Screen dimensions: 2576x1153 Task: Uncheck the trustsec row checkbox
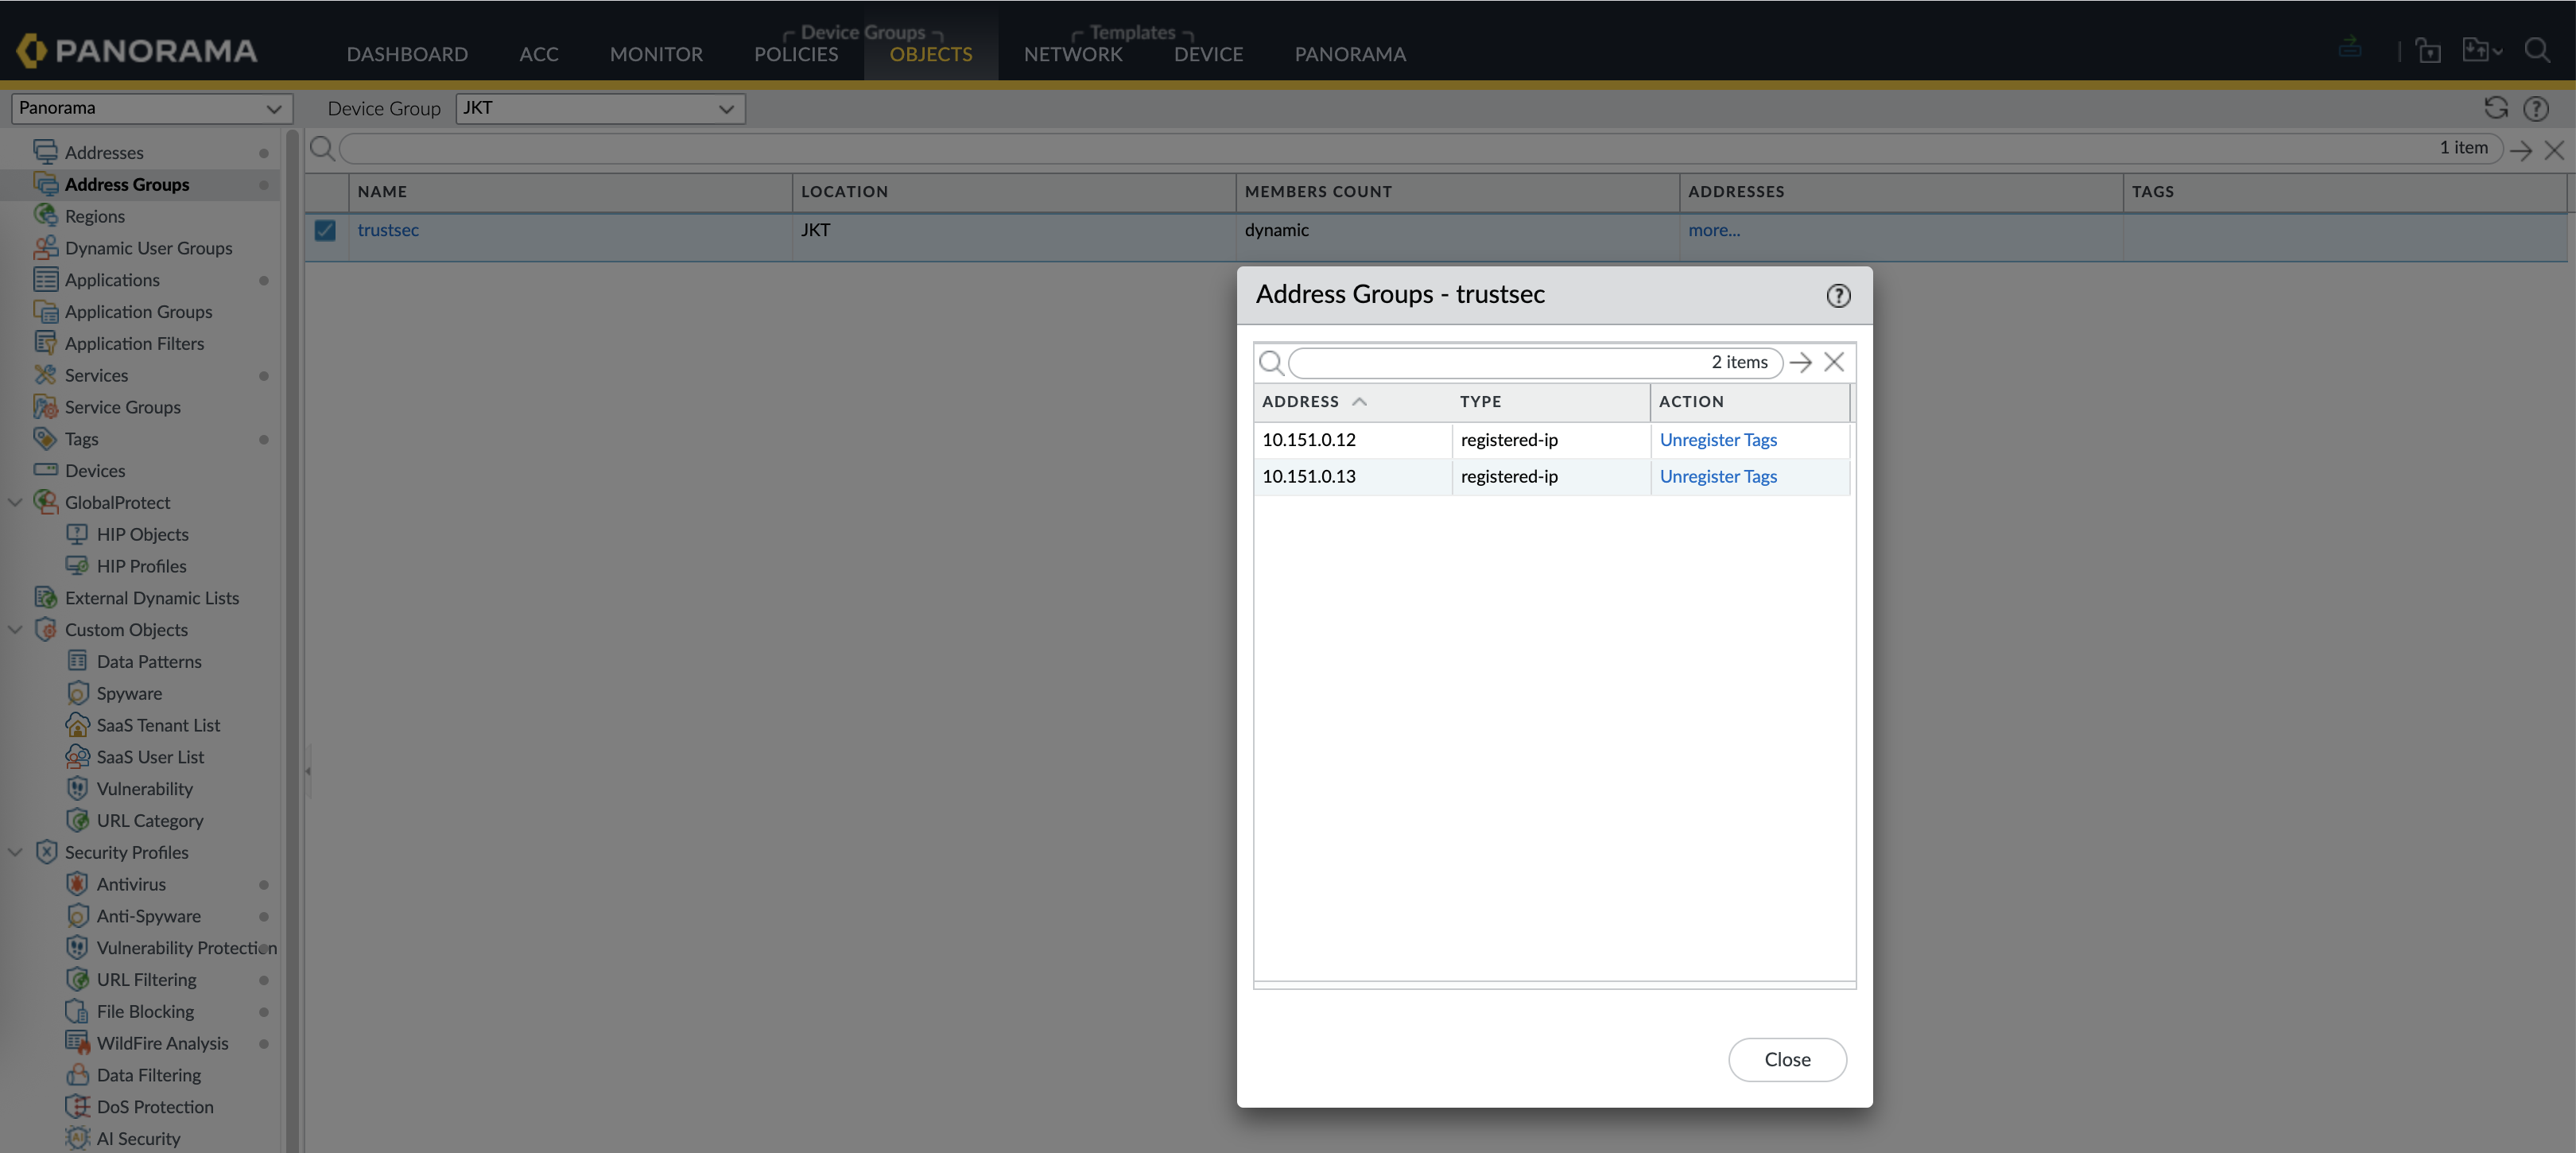325,230
